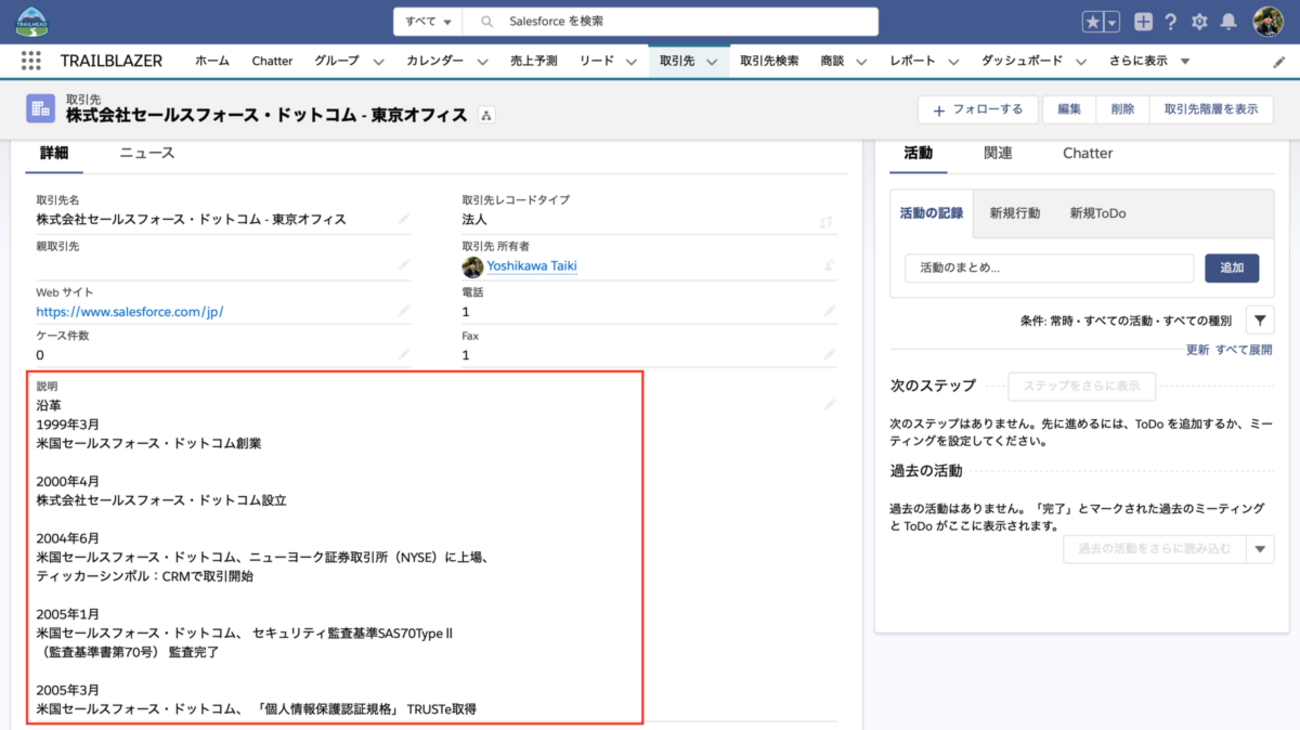Edit the Web サイト field with its pencil

coord(404,311)
